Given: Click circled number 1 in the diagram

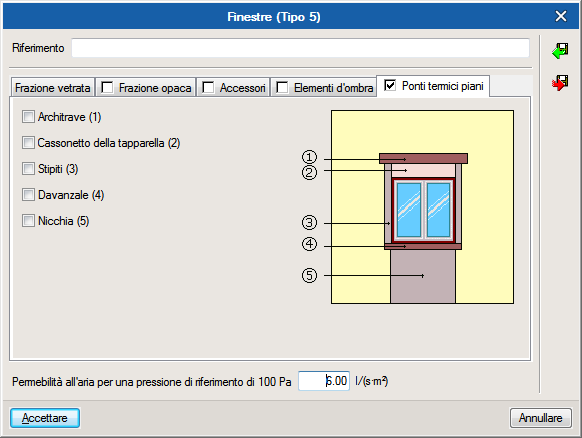Looking at the screenshot, I should coord(309,157).
